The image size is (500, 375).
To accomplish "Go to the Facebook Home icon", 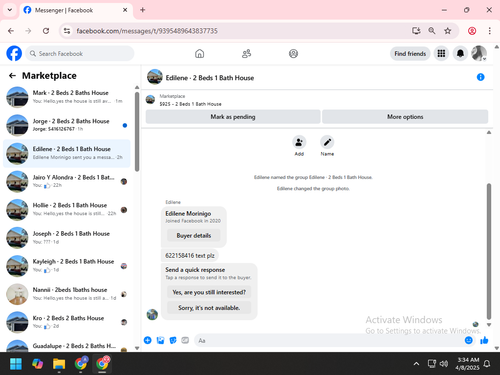I will 199,54.
